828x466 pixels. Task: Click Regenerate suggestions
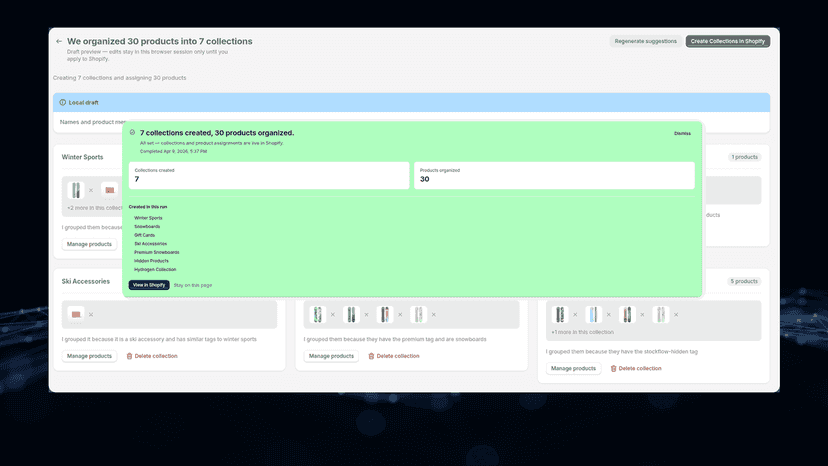click(x=645, y=41)
